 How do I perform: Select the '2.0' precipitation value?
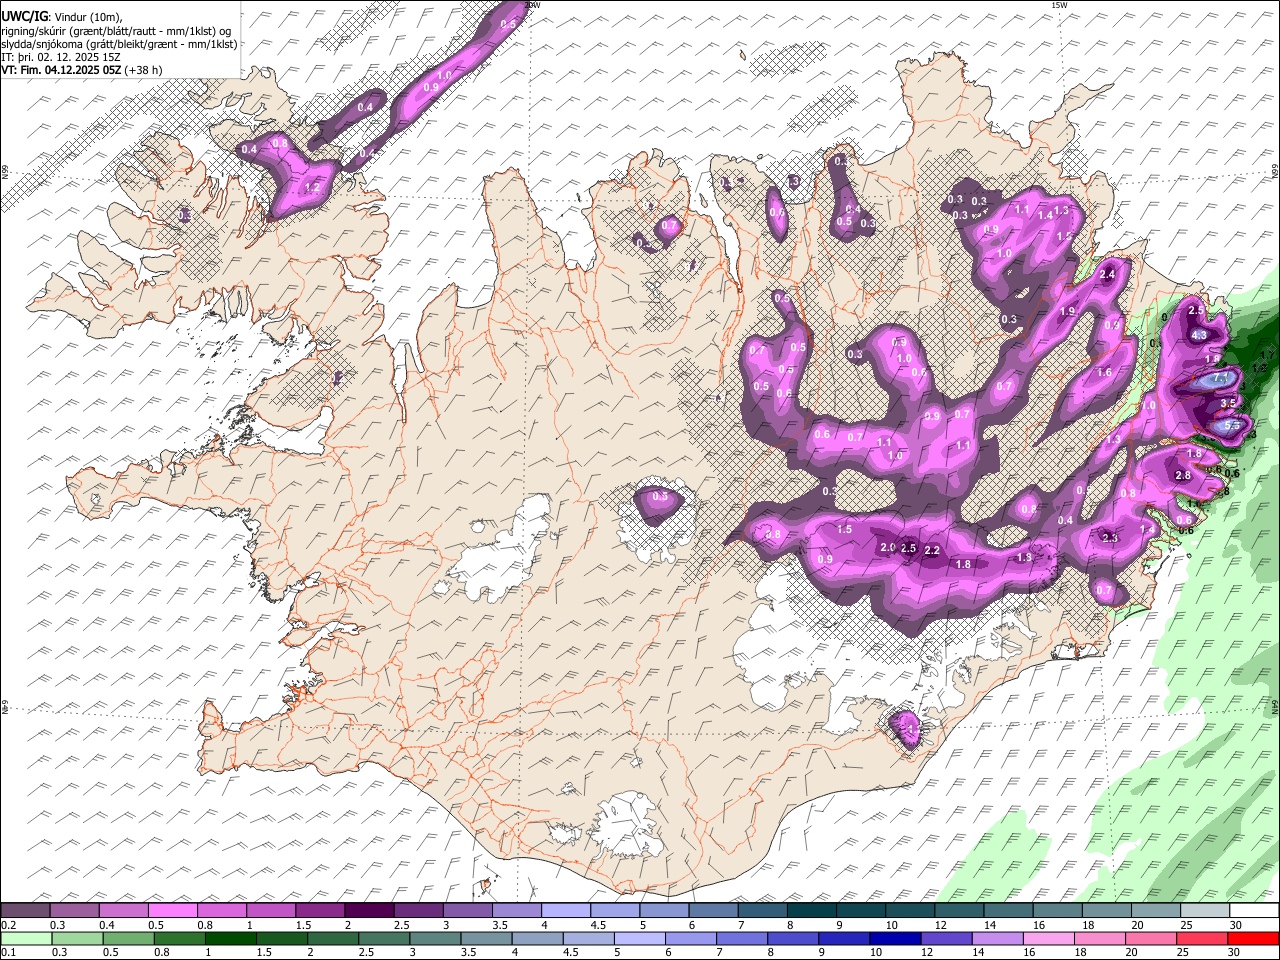pyautogui.click(x=887, y=548)
